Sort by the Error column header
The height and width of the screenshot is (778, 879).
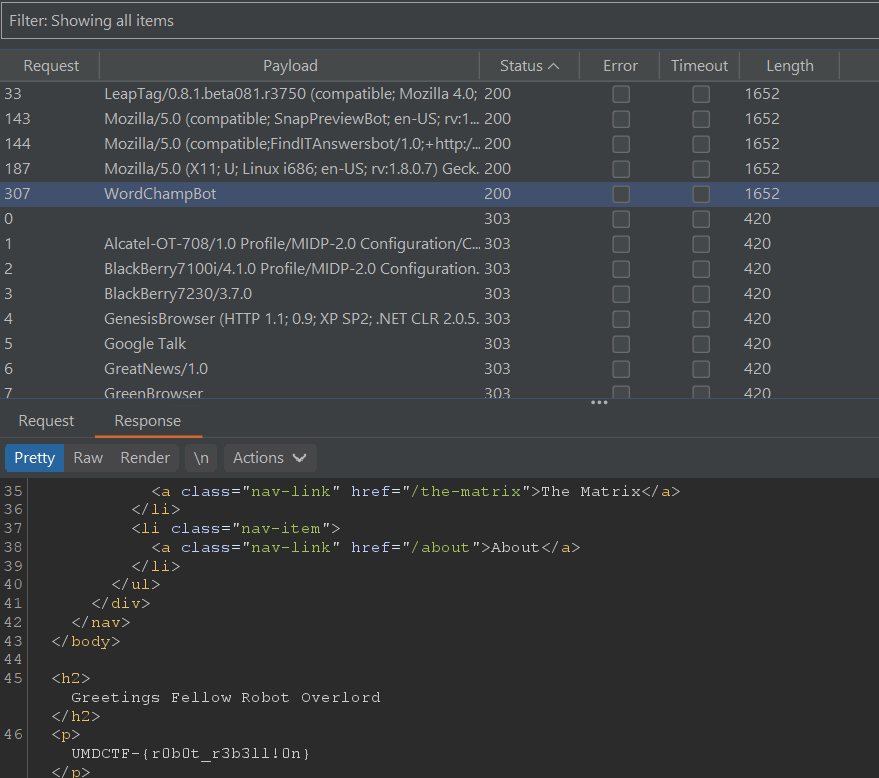(x=620, y=66)
